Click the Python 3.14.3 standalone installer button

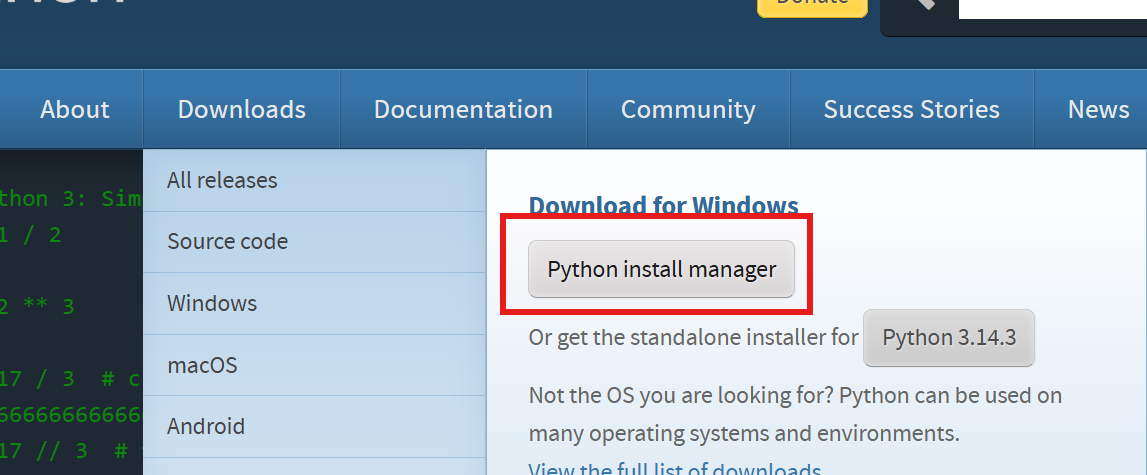coord(949,337)
